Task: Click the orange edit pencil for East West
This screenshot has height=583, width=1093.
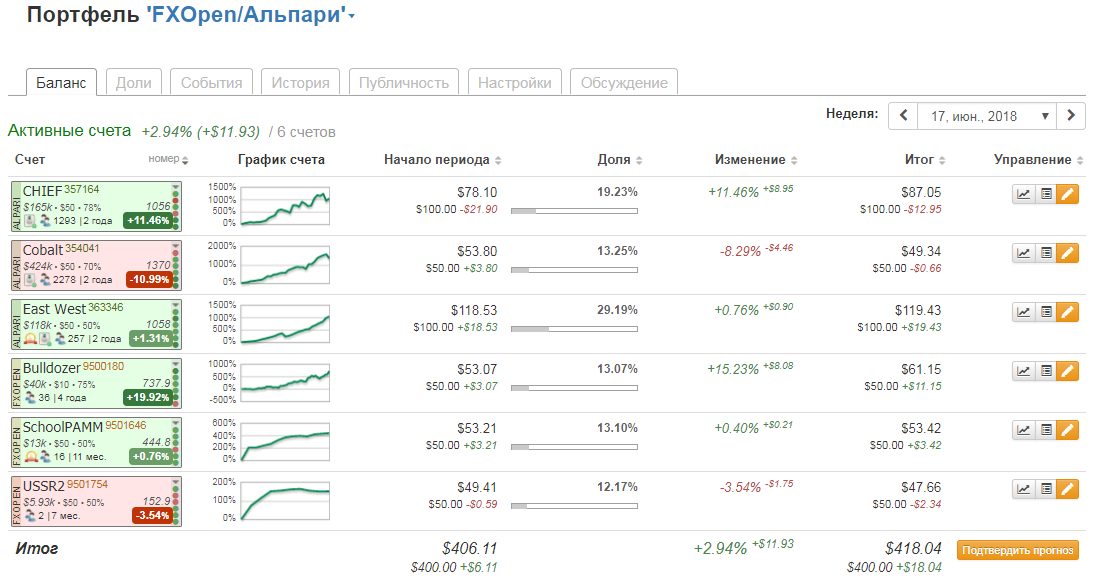Action: [x=1068, y=312]
